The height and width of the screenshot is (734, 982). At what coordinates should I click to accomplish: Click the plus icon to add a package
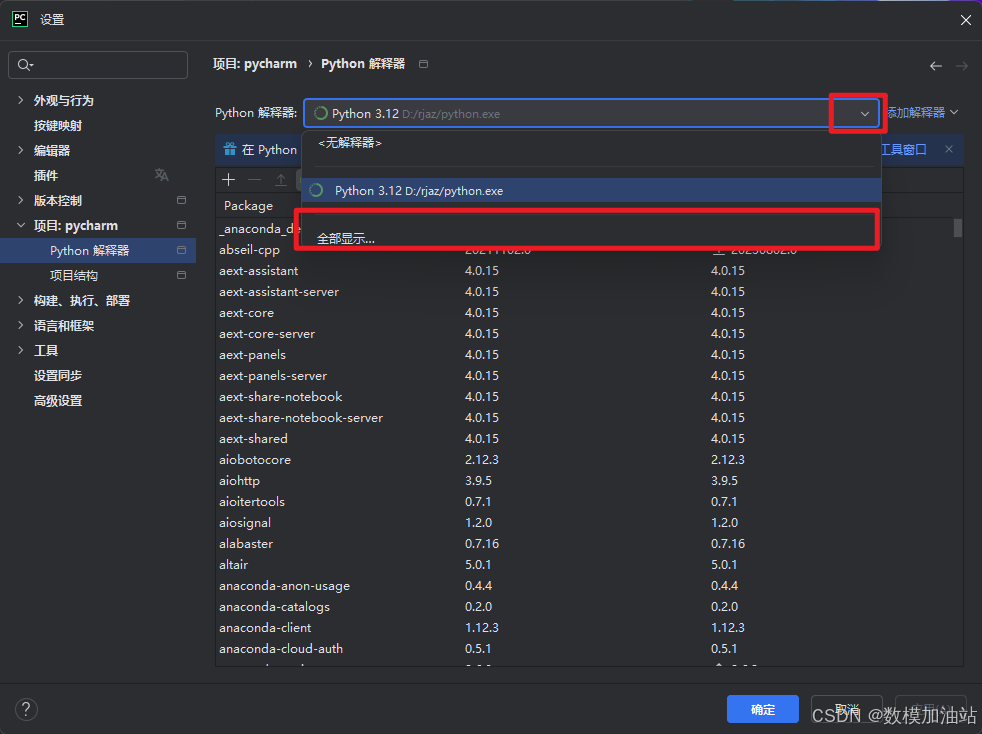click(x=229, y=180)
